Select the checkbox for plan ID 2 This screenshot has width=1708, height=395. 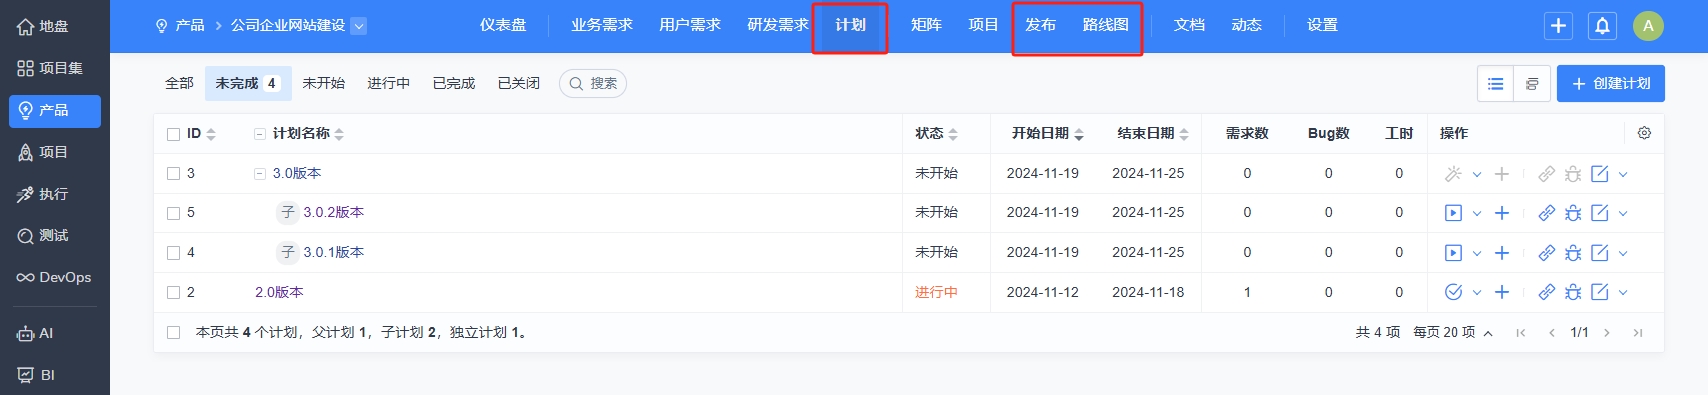[174, 293]
